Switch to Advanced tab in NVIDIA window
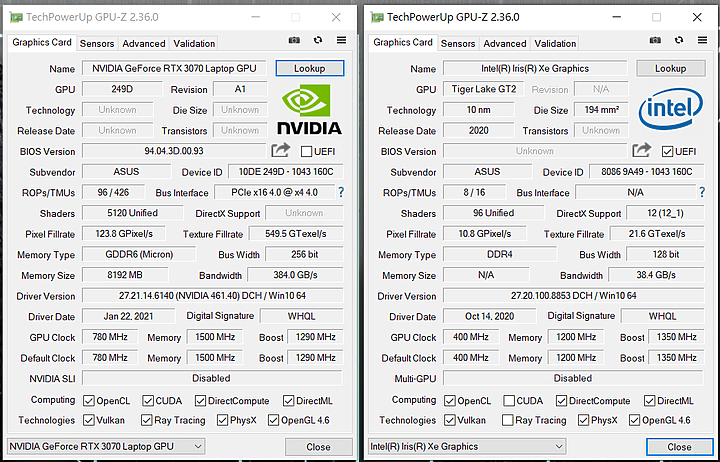This screenshot has height=462, width=720. pyautogui.click(x=144, y=44)
